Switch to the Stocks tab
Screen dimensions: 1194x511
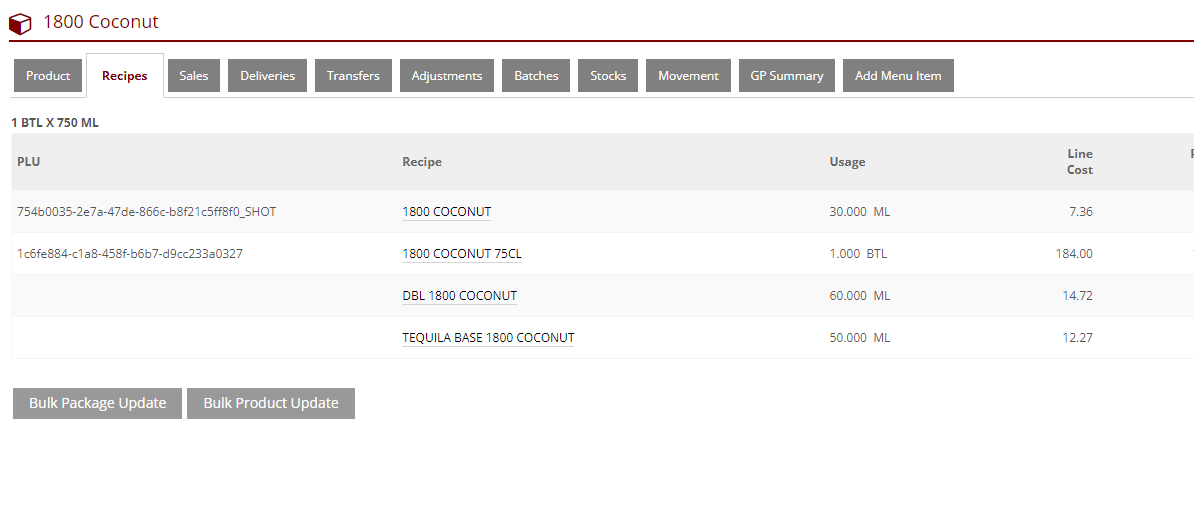point(608,76)
